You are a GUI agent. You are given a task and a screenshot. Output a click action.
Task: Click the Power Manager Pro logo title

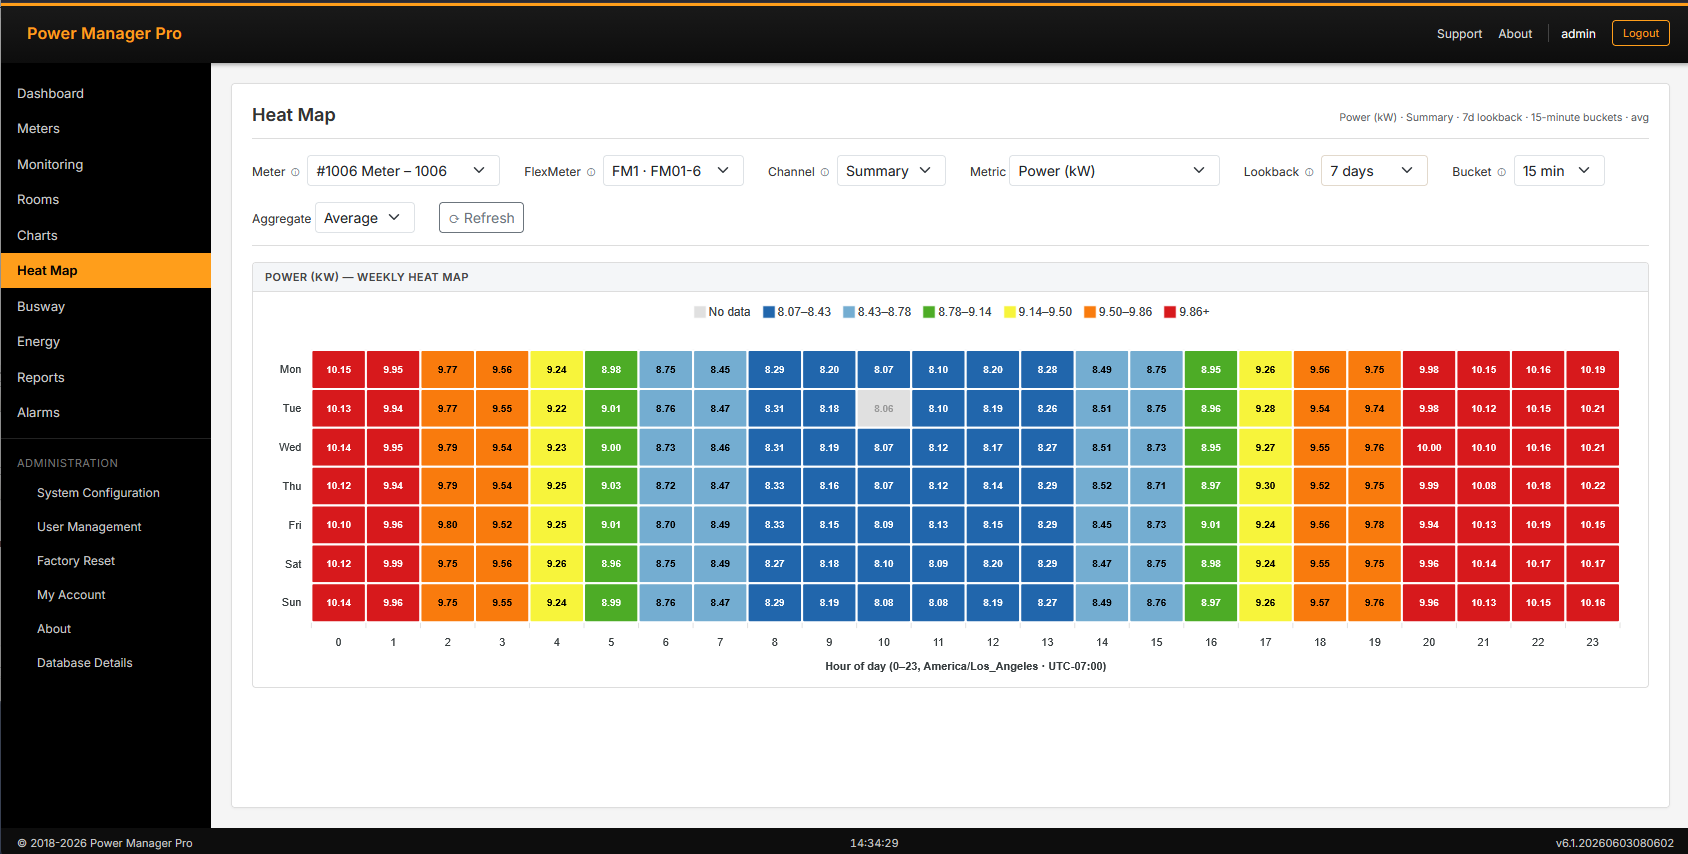click(x=104, y=33)
